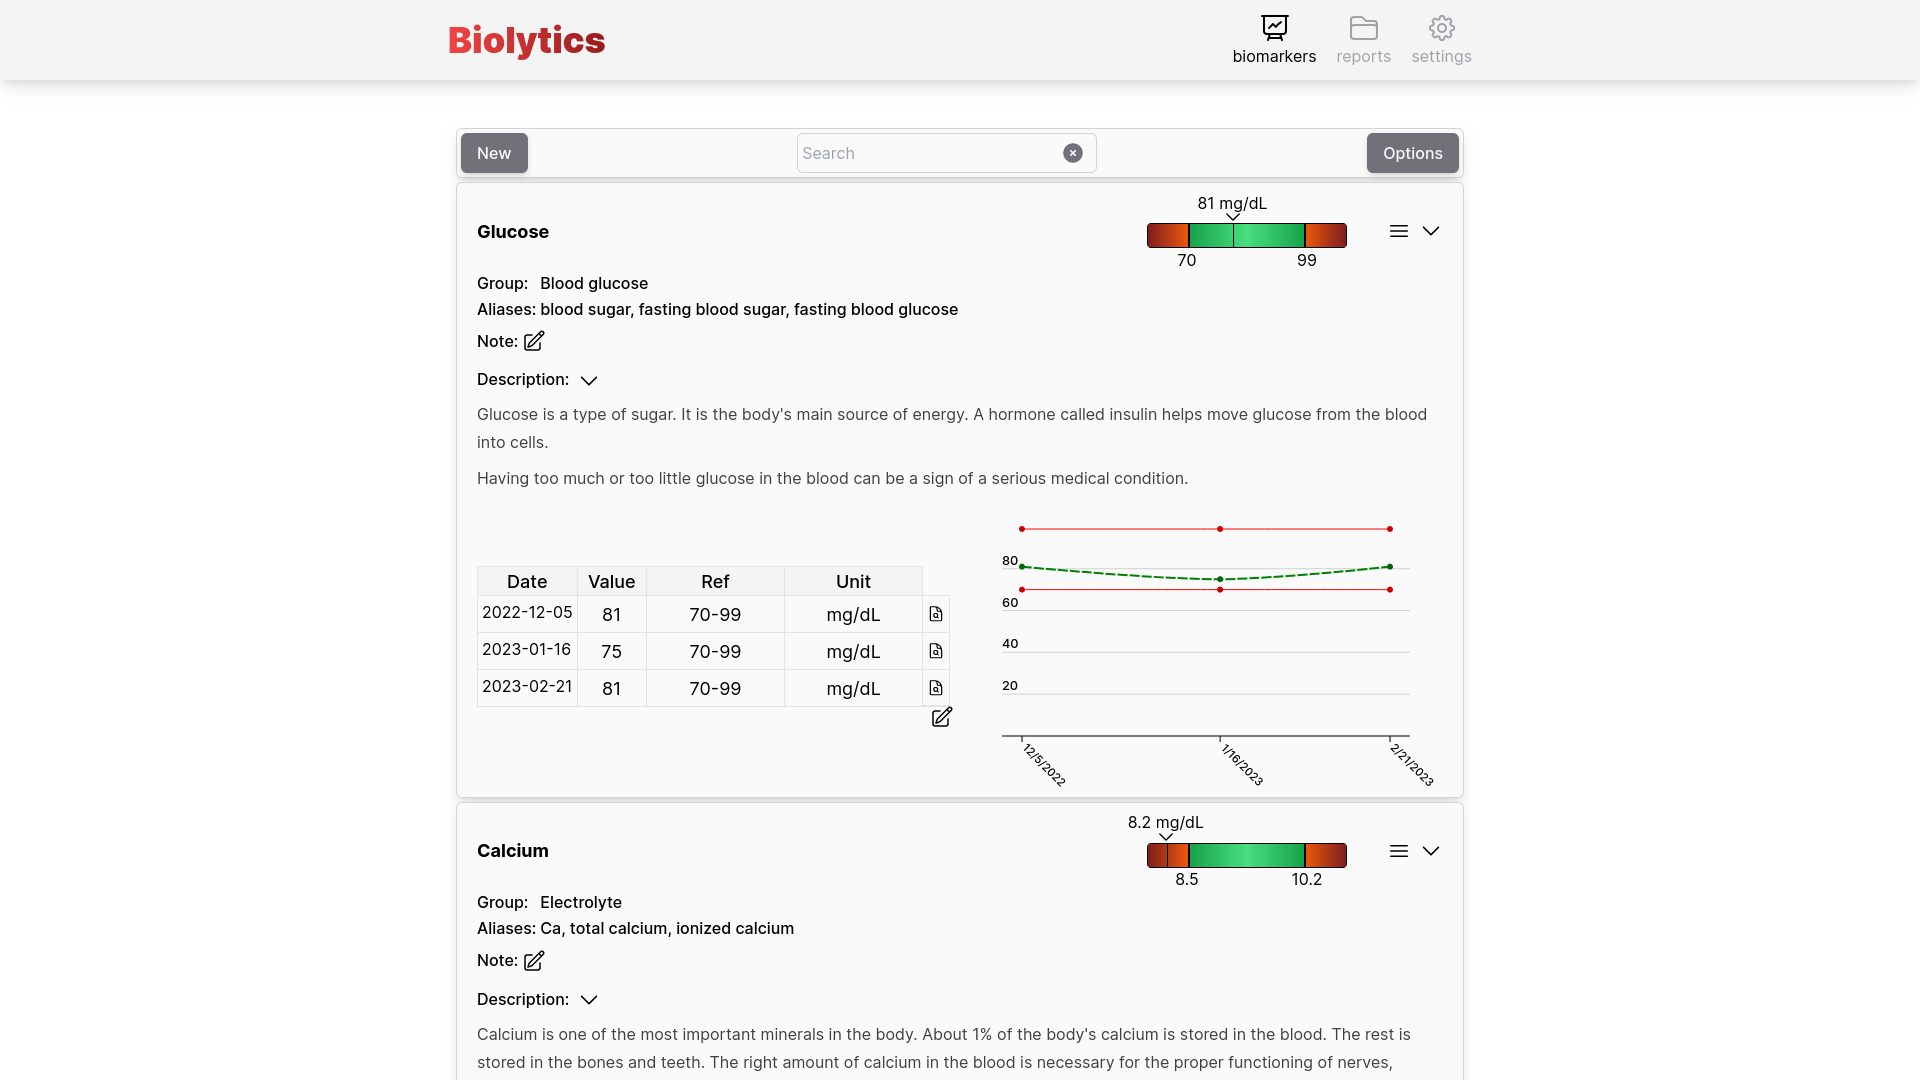Click the 8.2 mg/dL reading above Calcium bar
This screenshot has width=1920, height=1080.
pos(1166,822)
